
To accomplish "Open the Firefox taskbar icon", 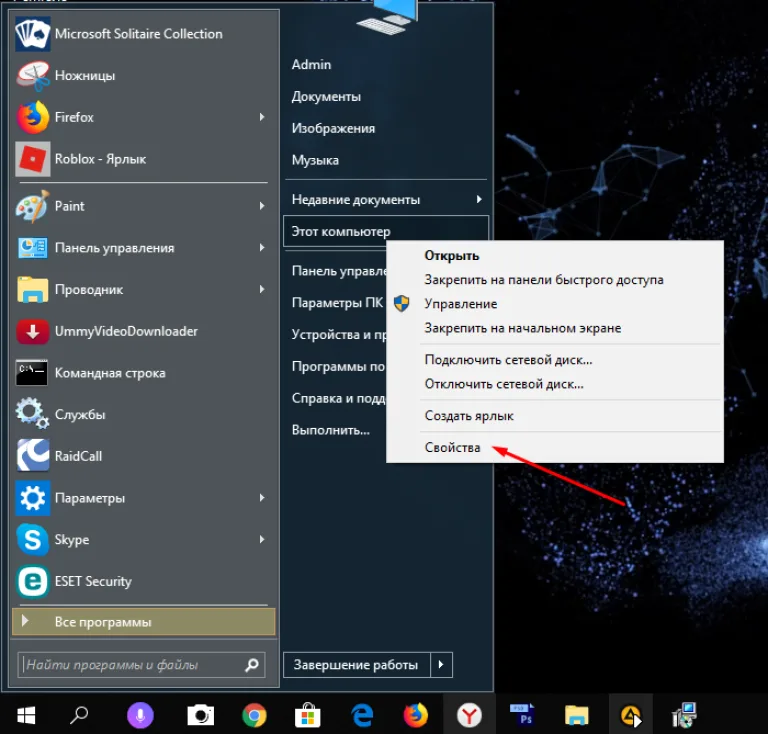I will point(416,715).
